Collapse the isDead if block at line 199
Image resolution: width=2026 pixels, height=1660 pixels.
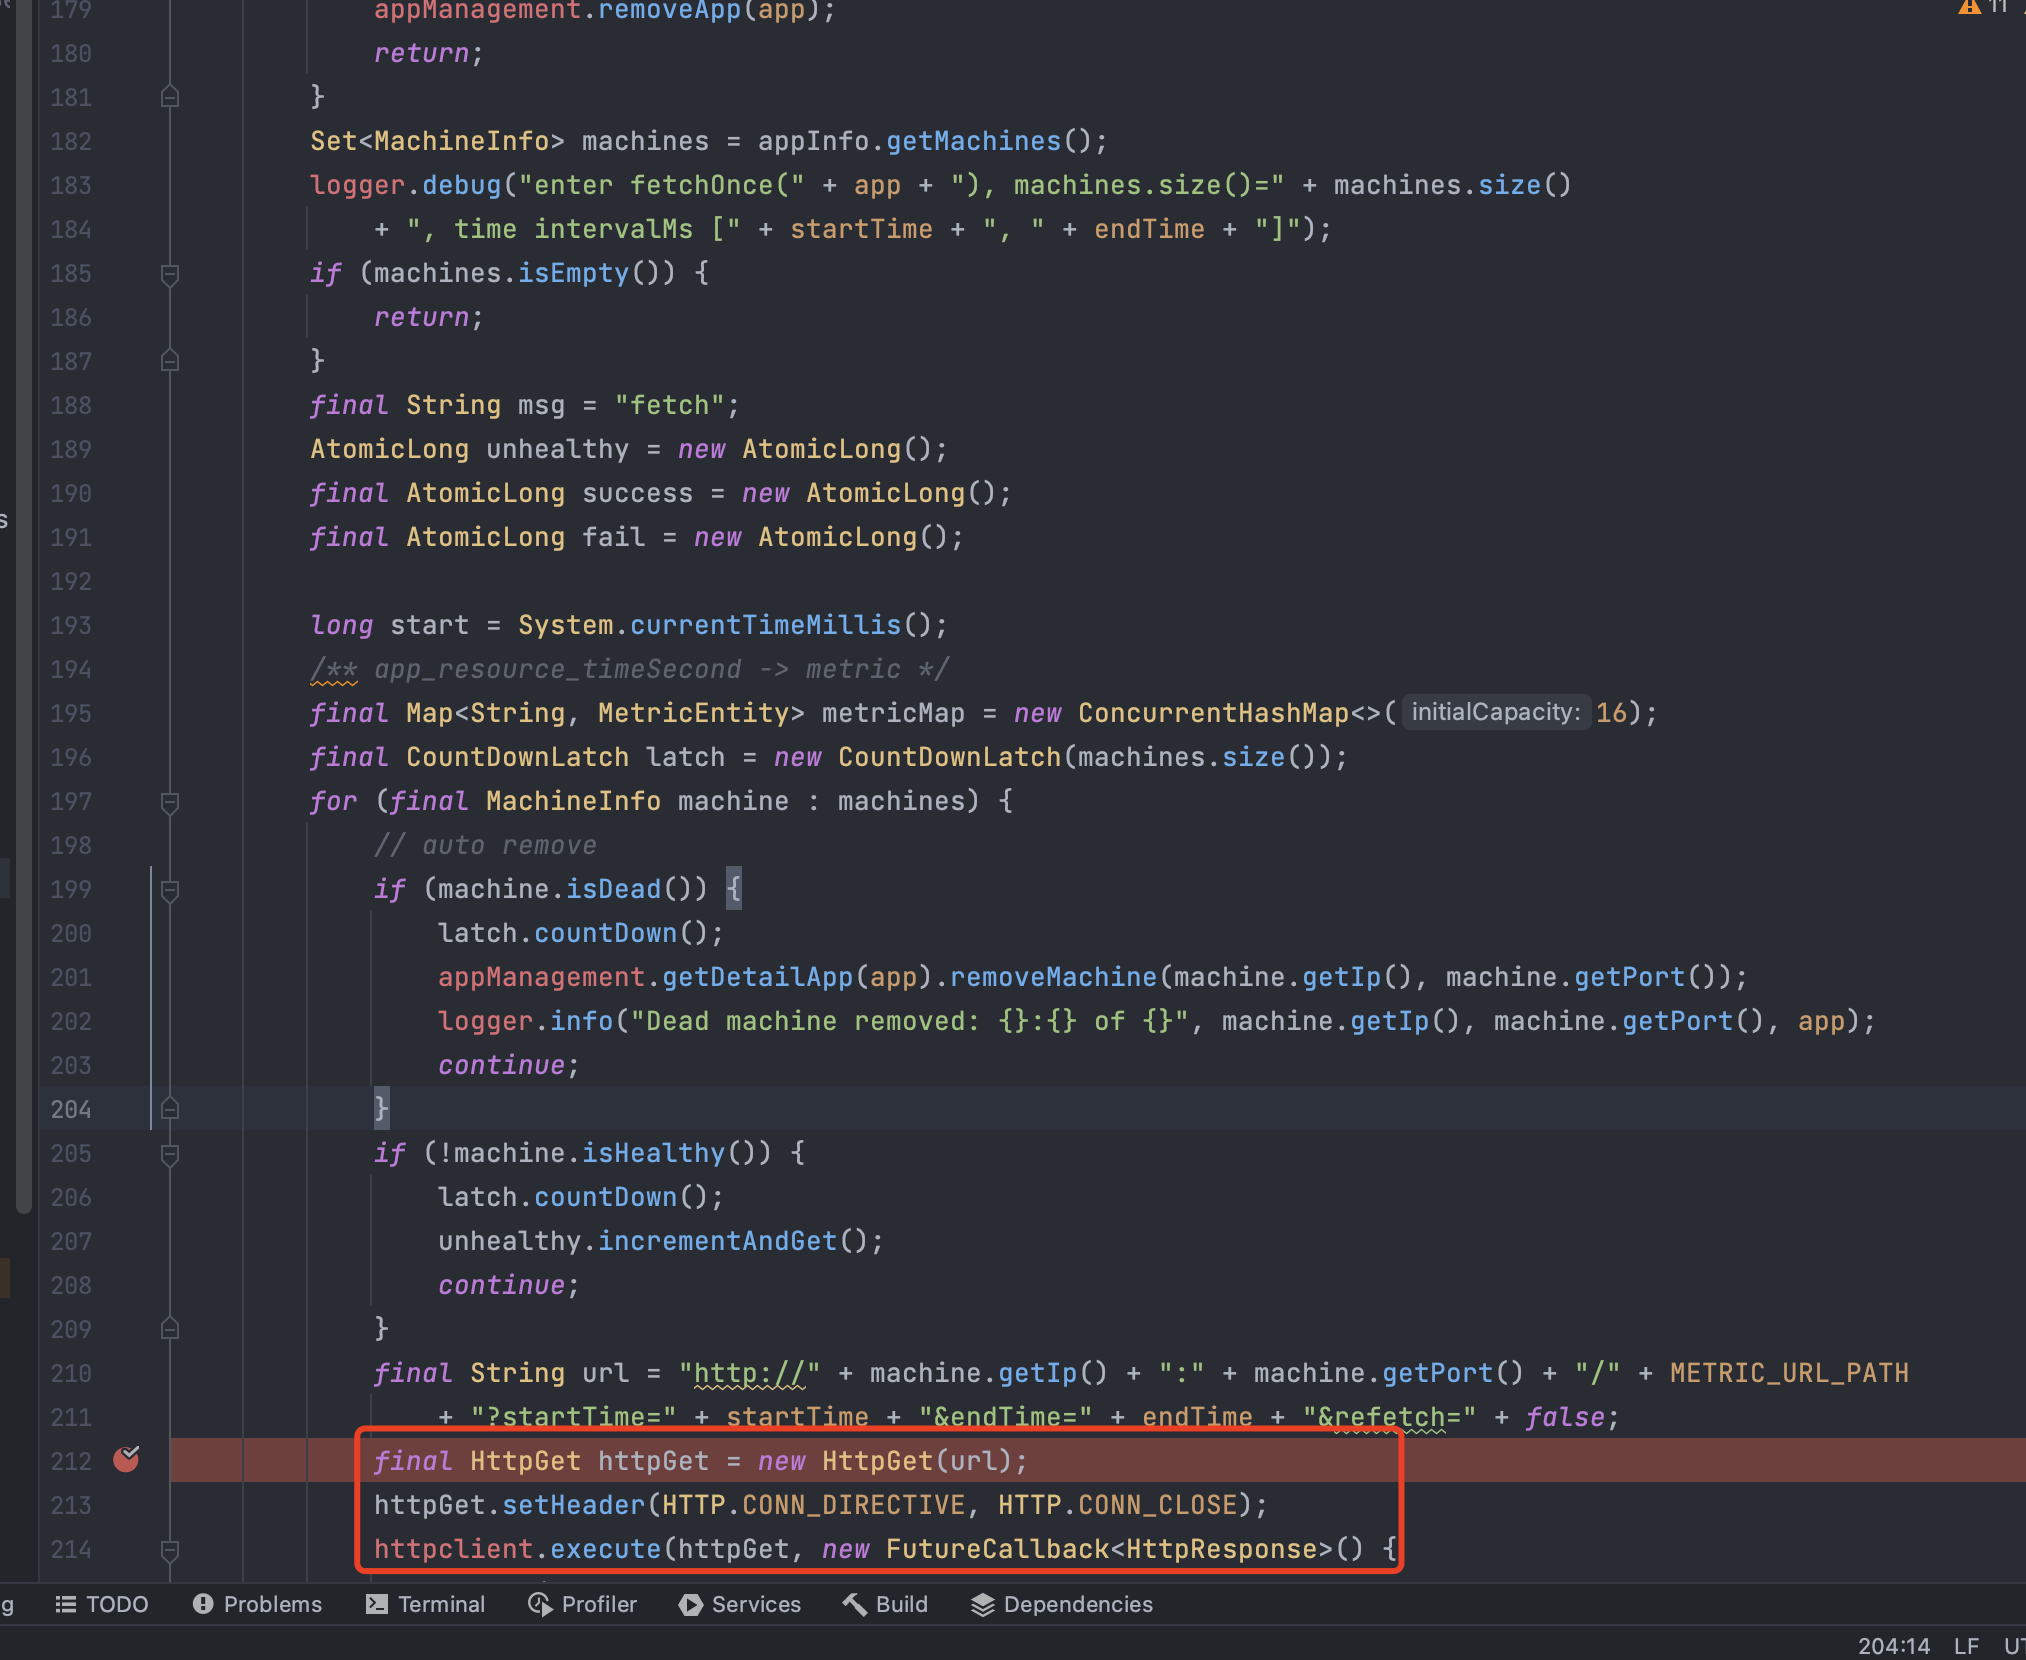pos(170,889)
